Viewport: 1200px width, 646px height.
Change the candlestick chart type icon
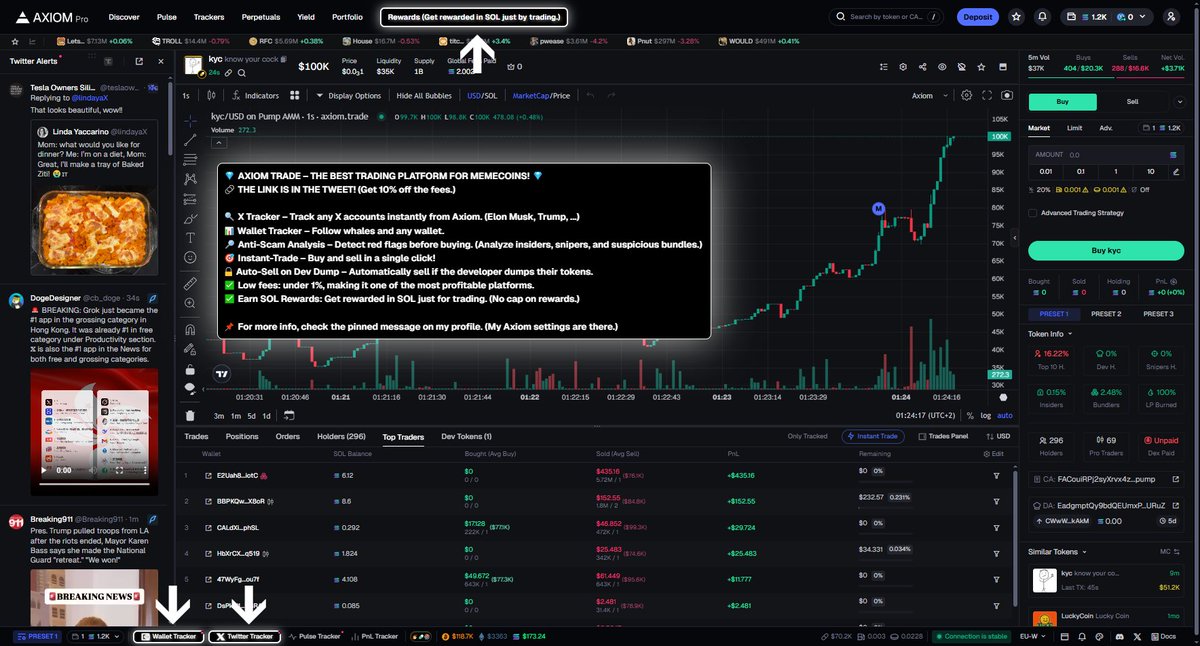point(211,95)
